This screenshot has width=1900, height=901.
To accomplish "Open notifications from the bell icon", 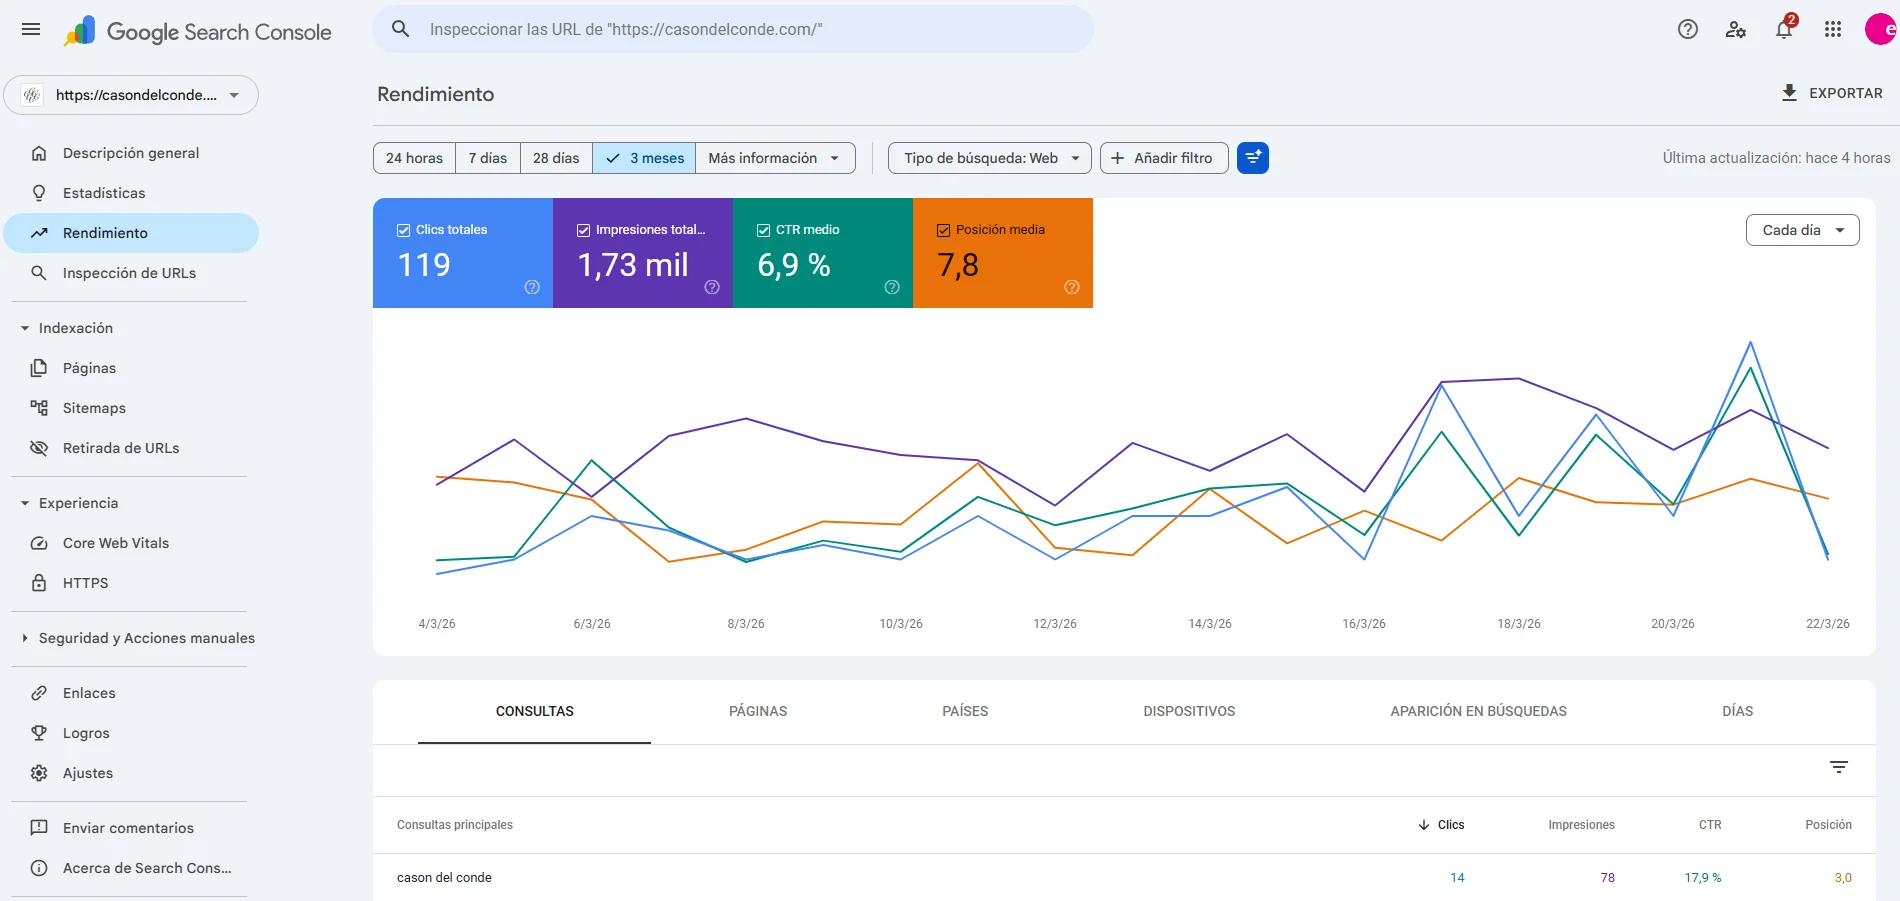I will coord(1782,30).
